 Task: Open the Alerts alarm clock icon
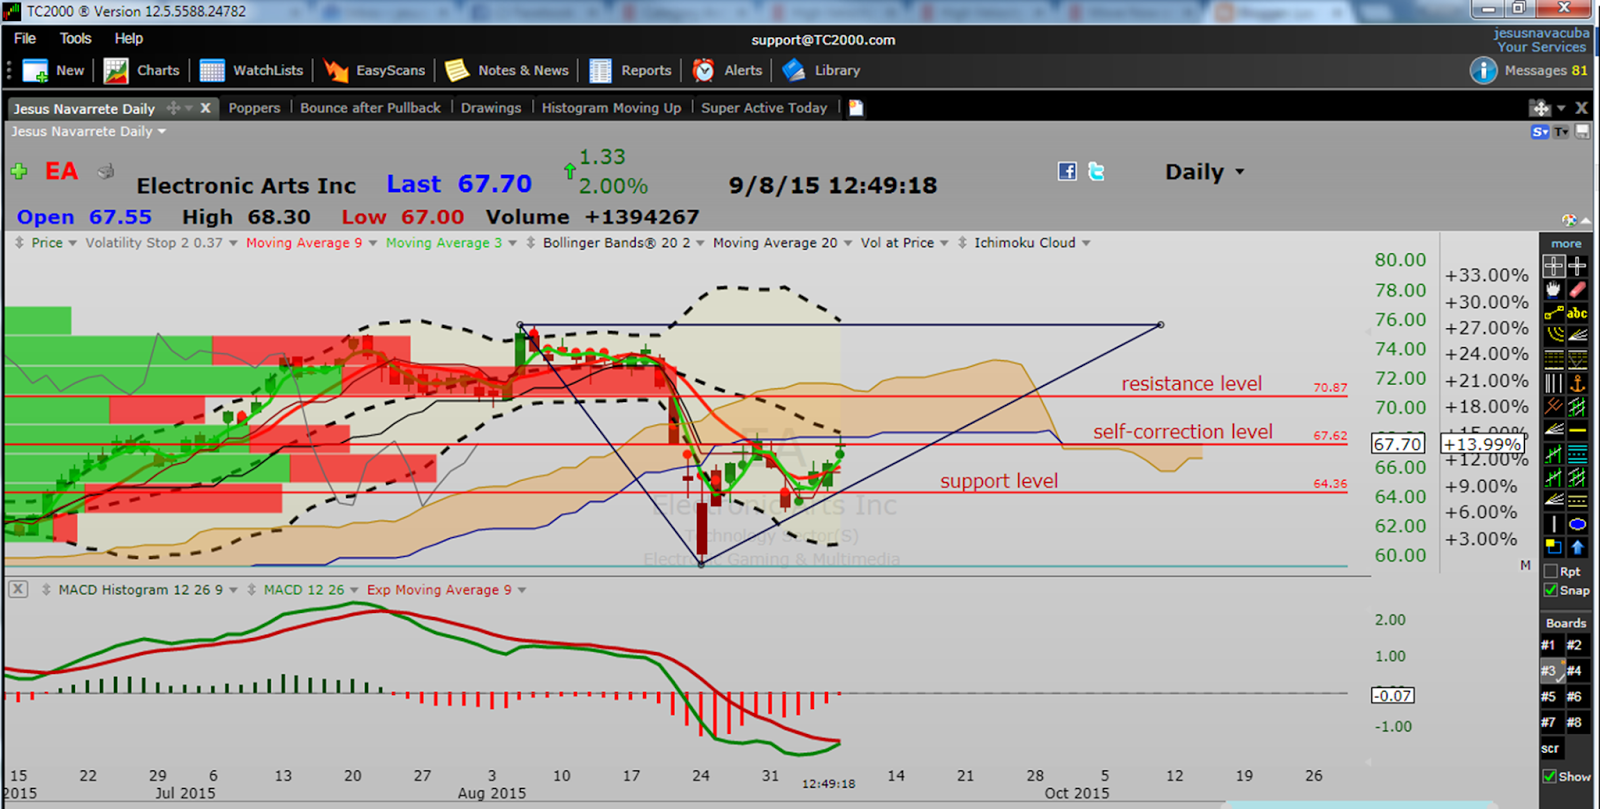704,70
